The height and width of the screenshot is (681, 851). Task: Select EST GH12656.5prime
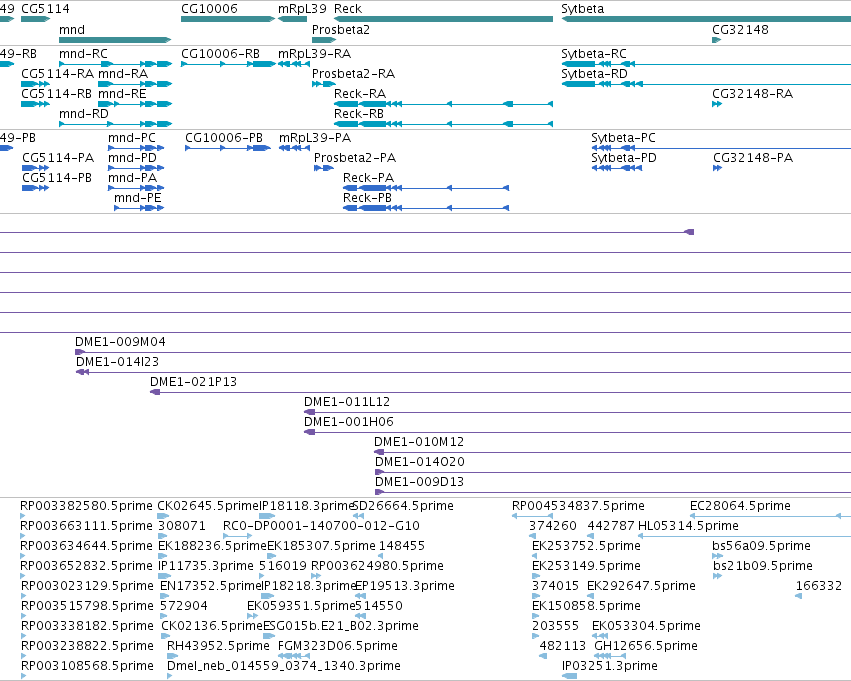click(x=646, y=646)
